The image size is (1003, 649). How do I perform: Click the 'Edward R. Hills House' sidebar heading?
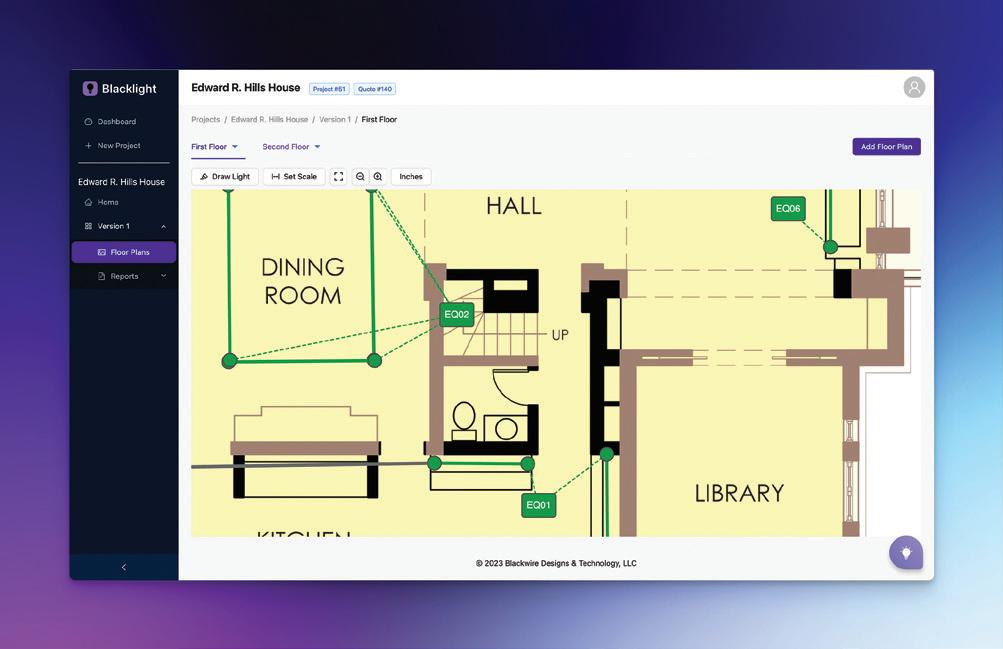coord(122,182)
